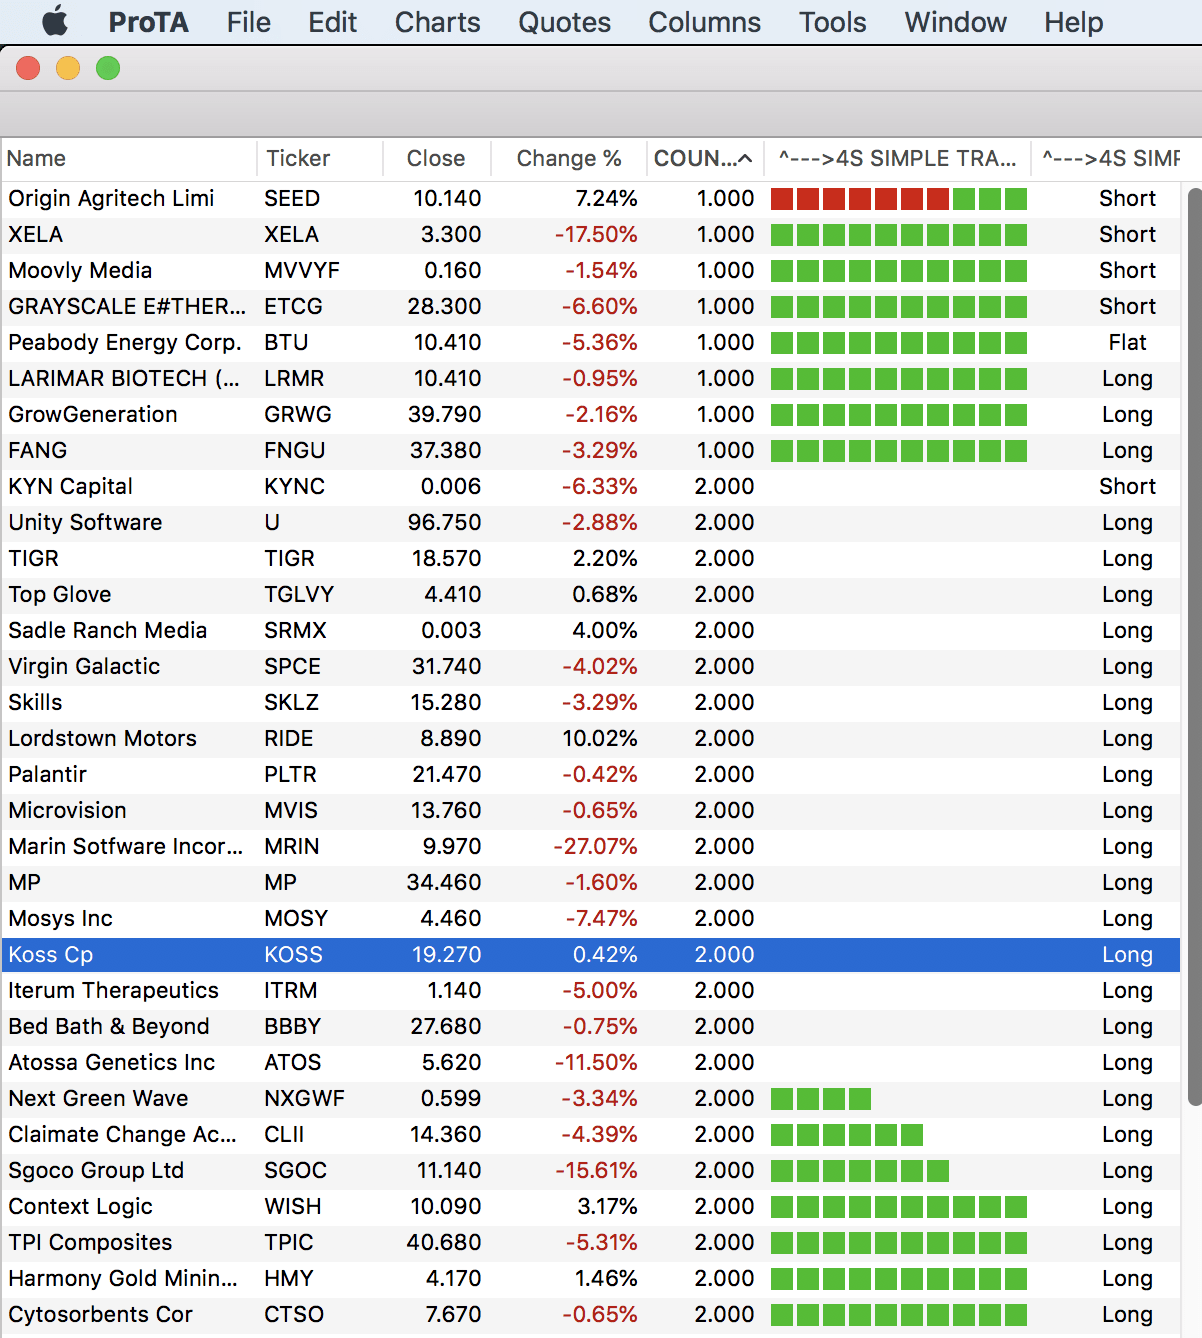Select the Top Glove row
The height and width of the screenshot is (1338, 1202).
tap(591, 594)
